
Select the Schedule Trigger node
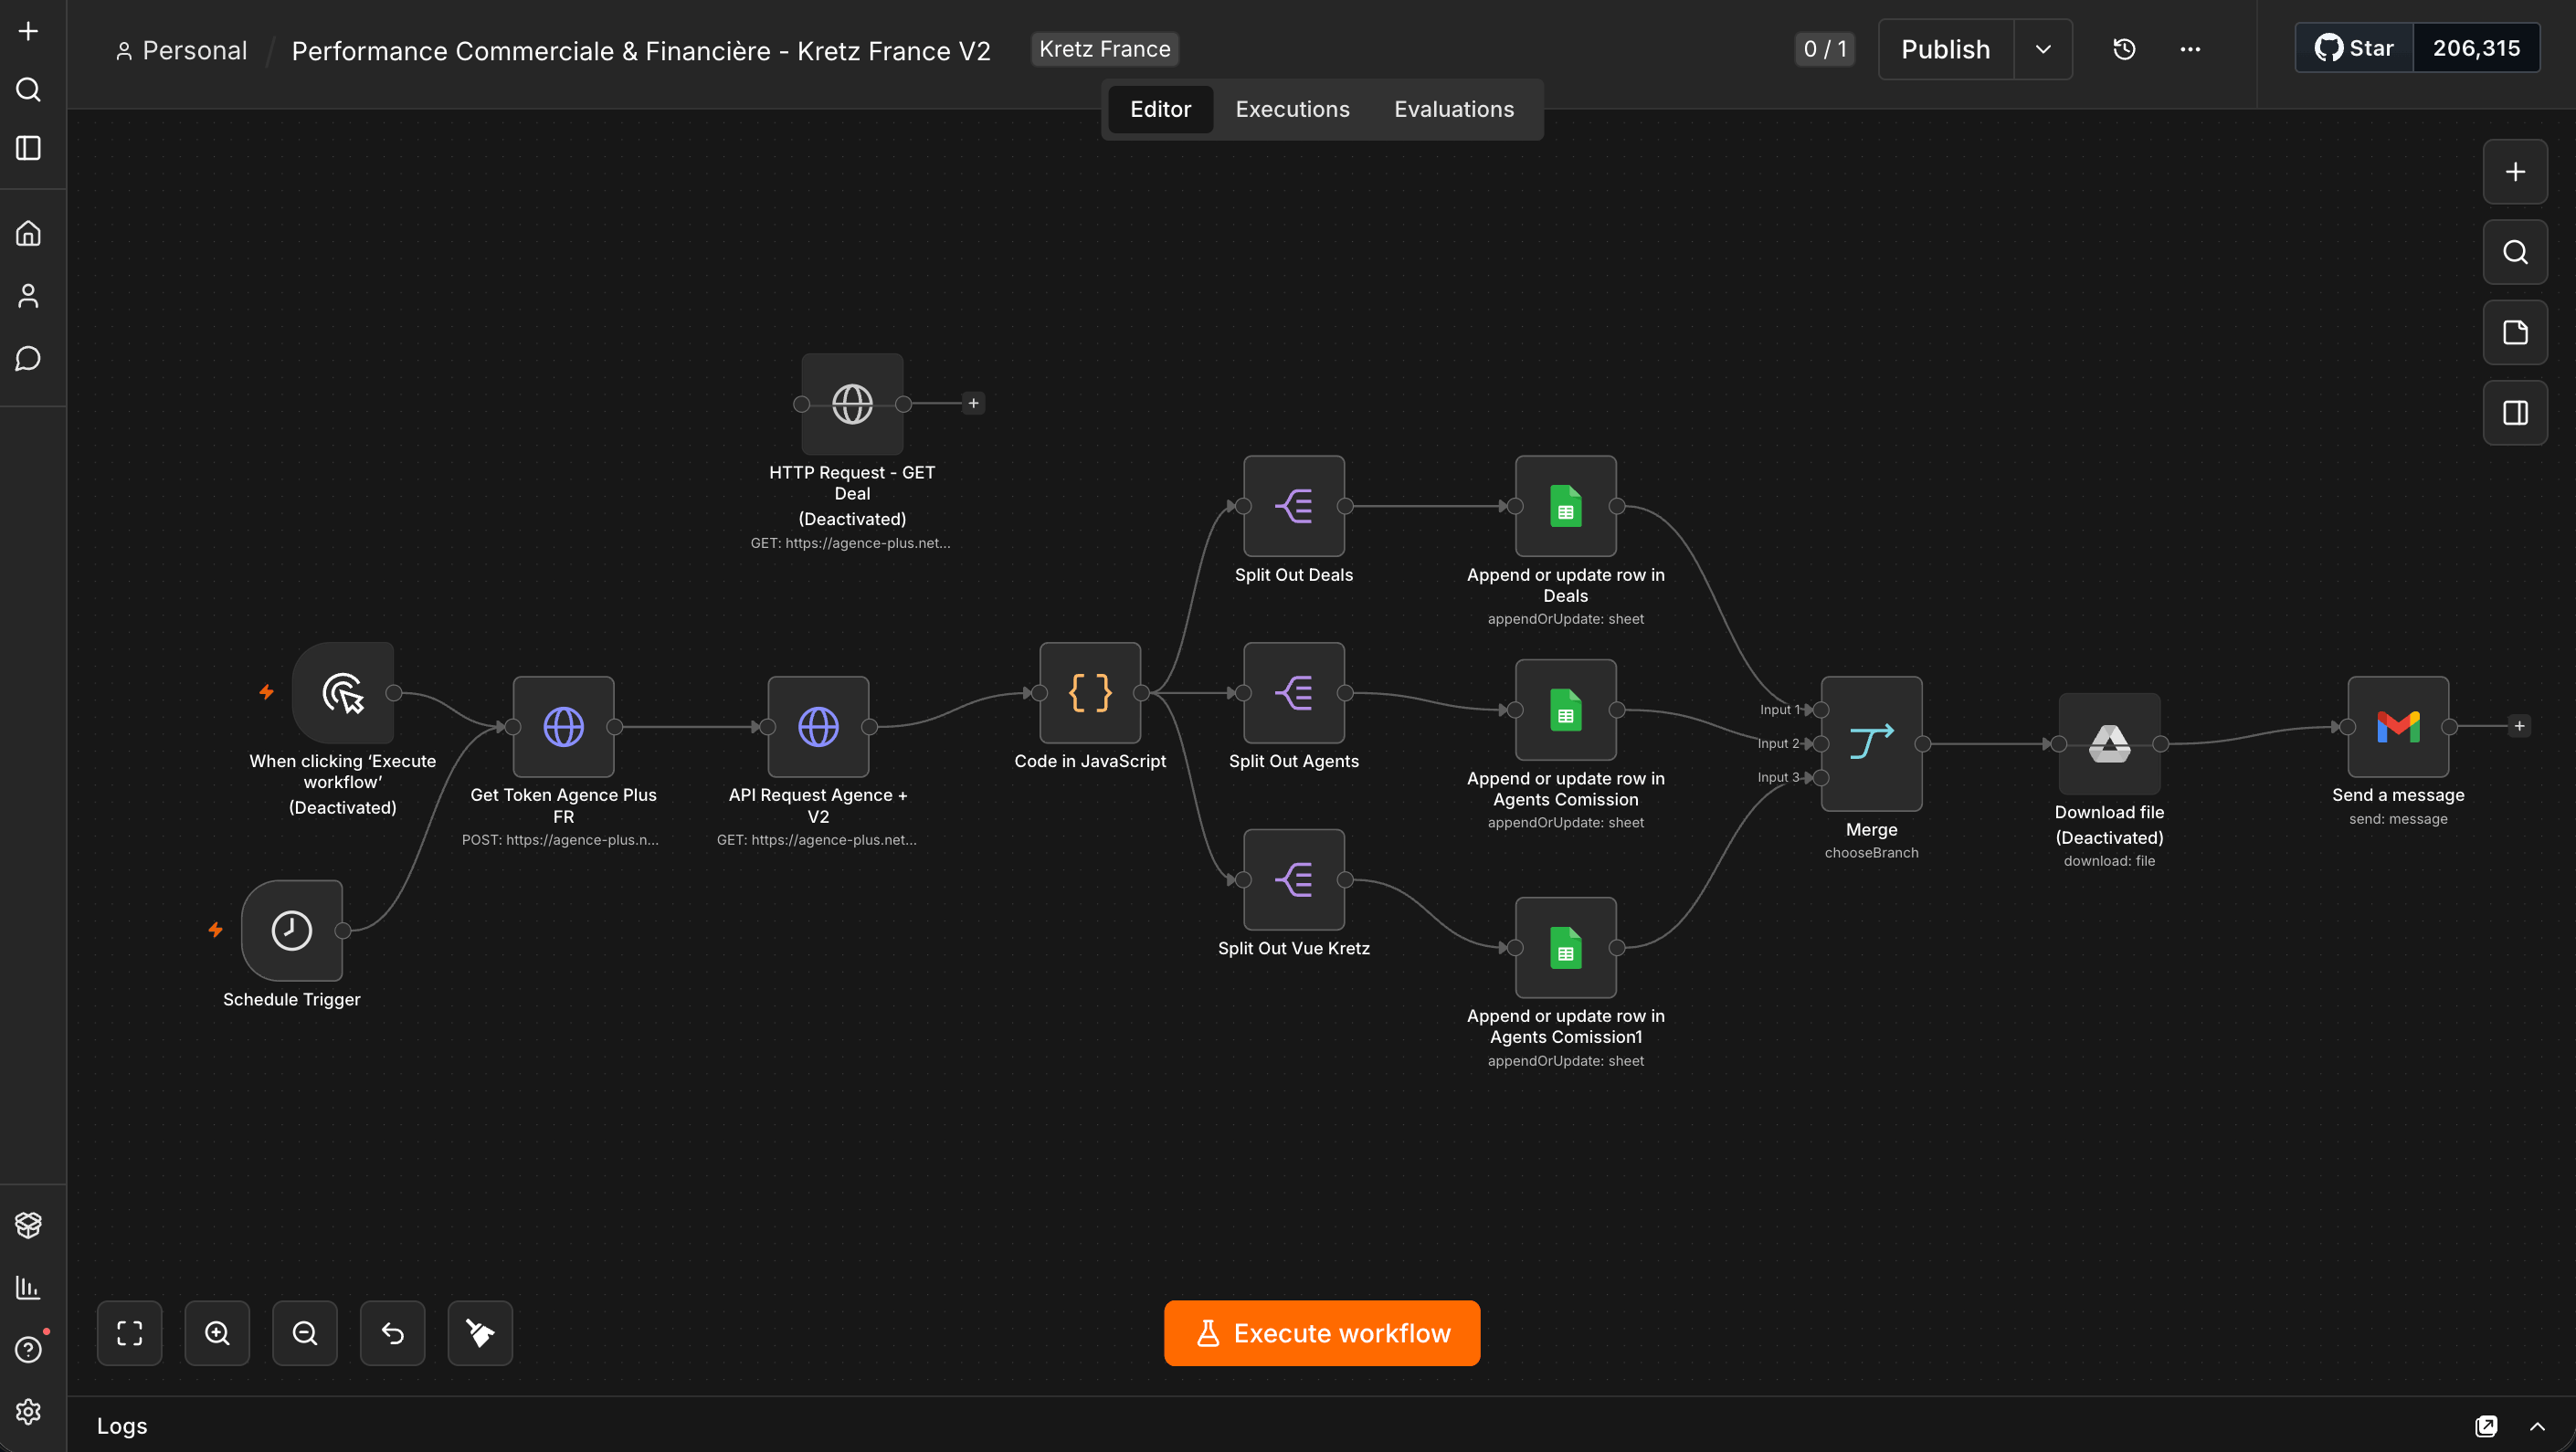click(292, 931)
